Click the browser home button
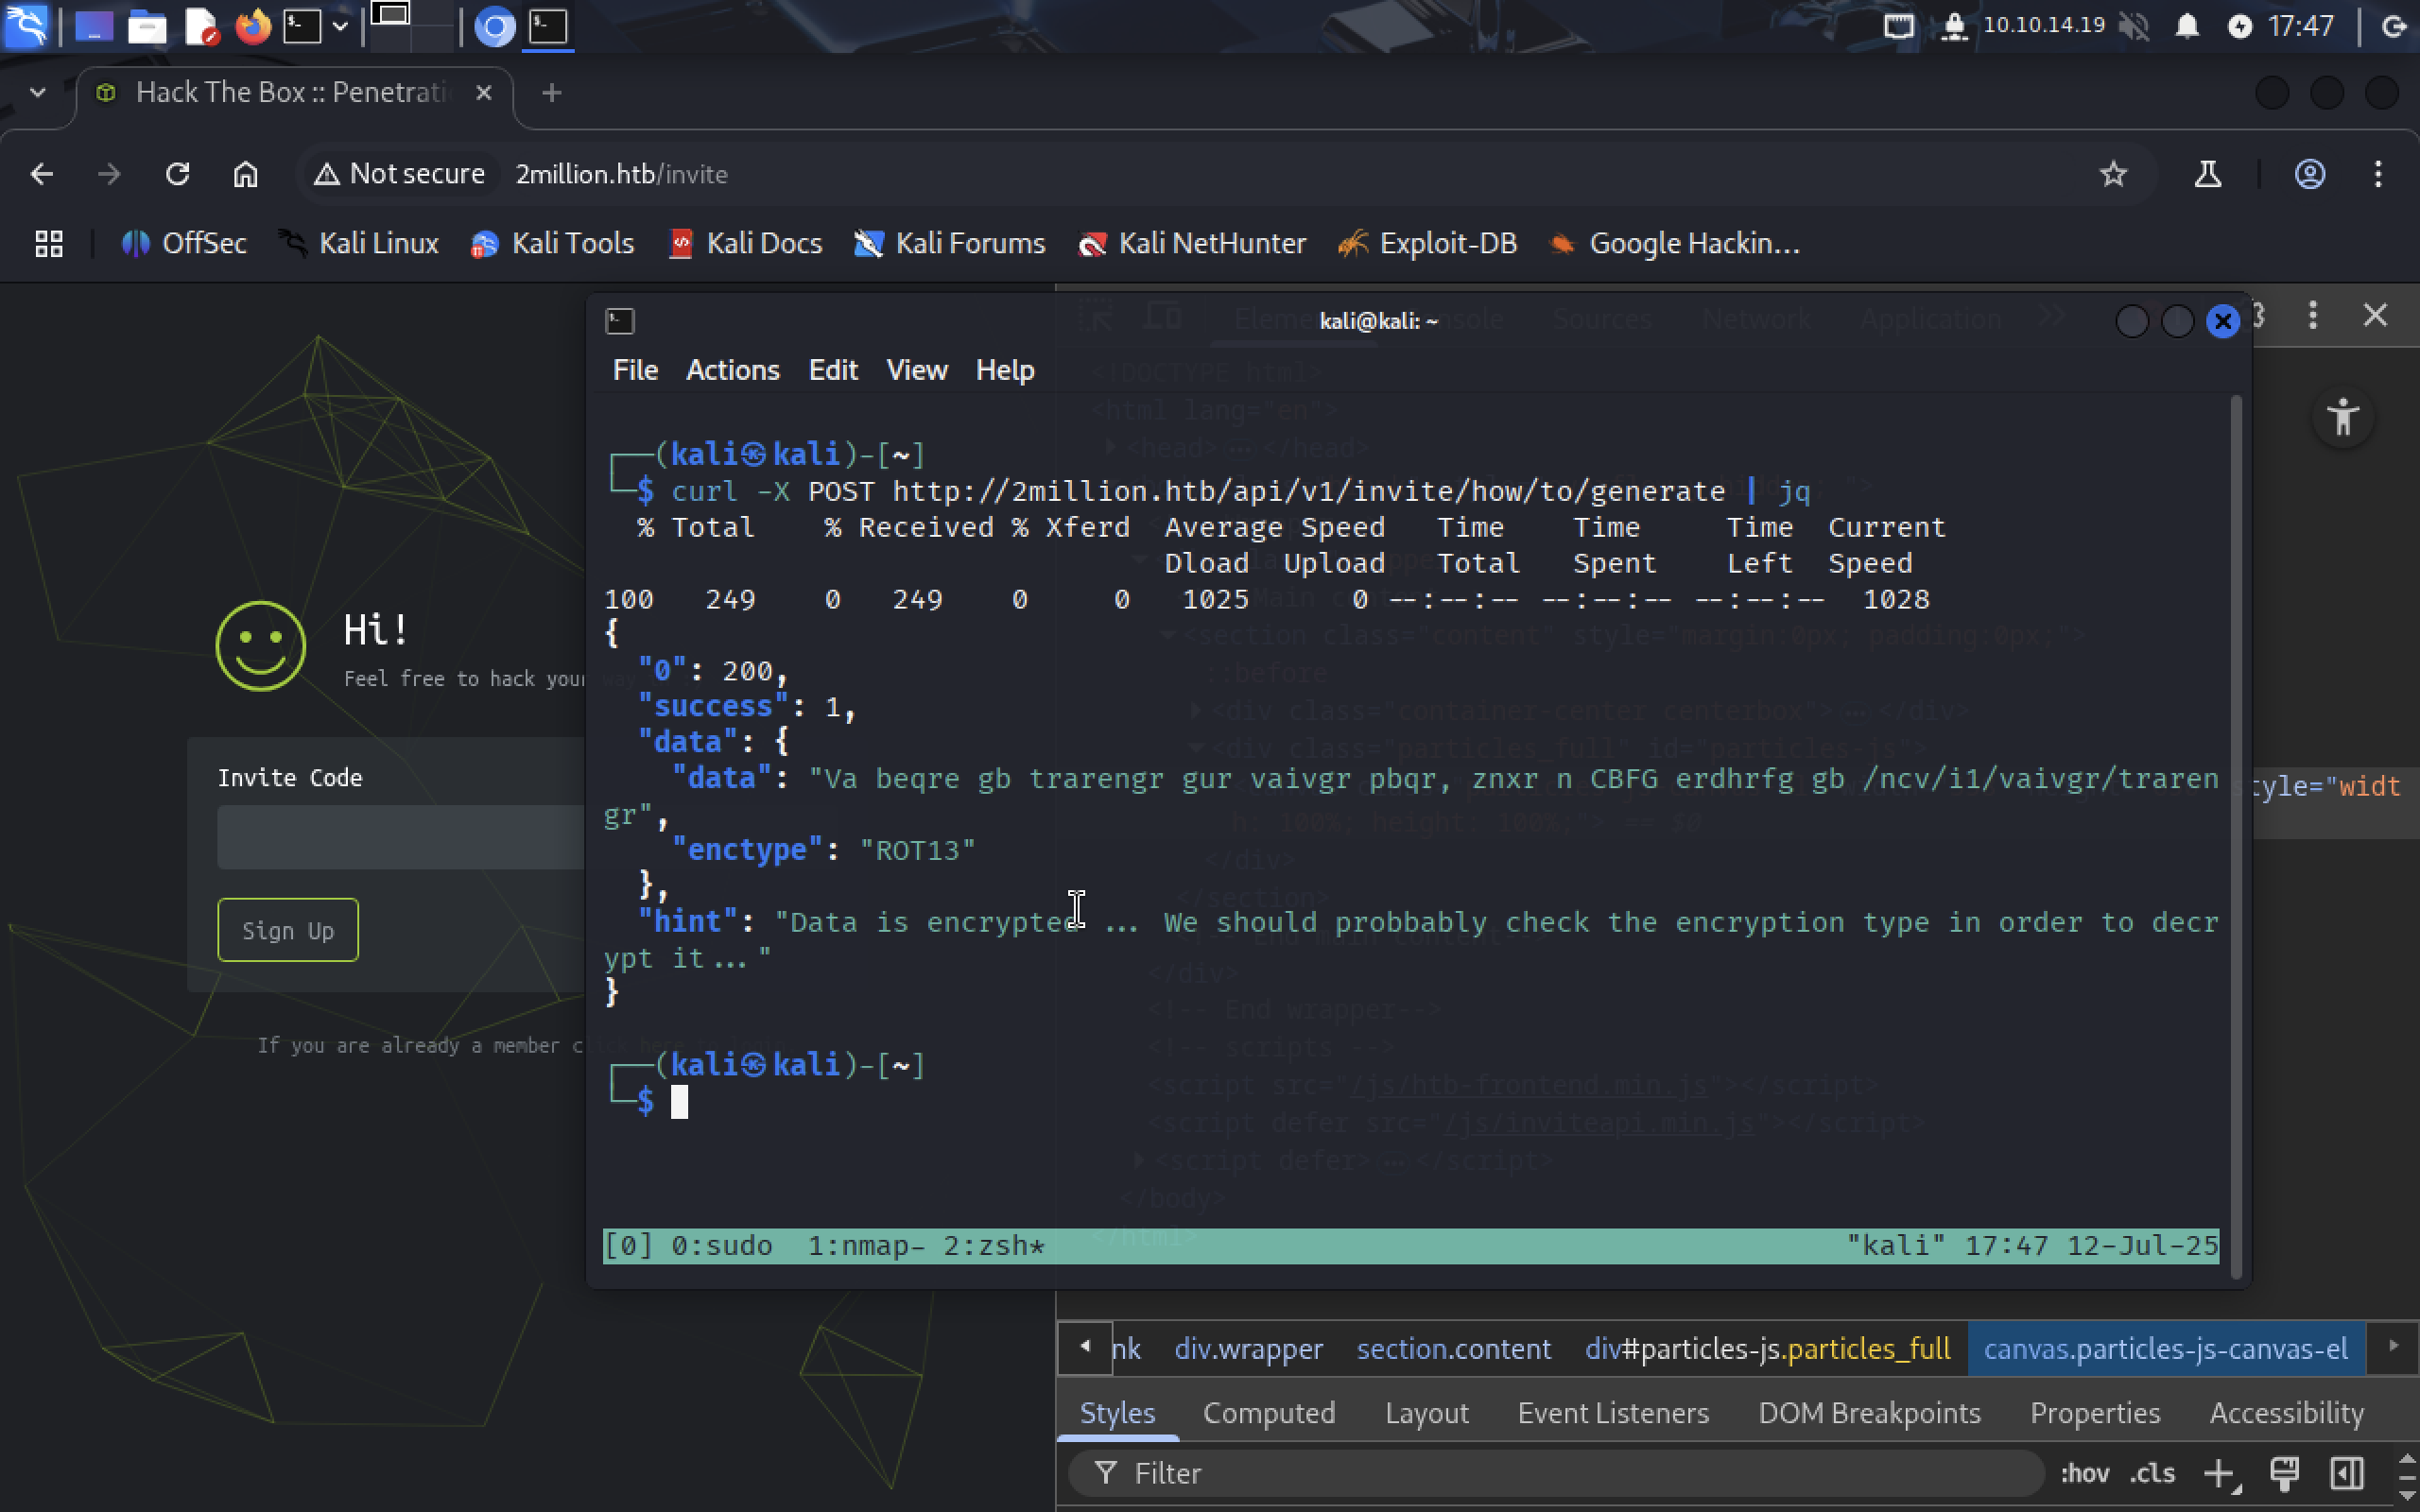This screenshot has width=2420, height=1512. coord(246,174)
